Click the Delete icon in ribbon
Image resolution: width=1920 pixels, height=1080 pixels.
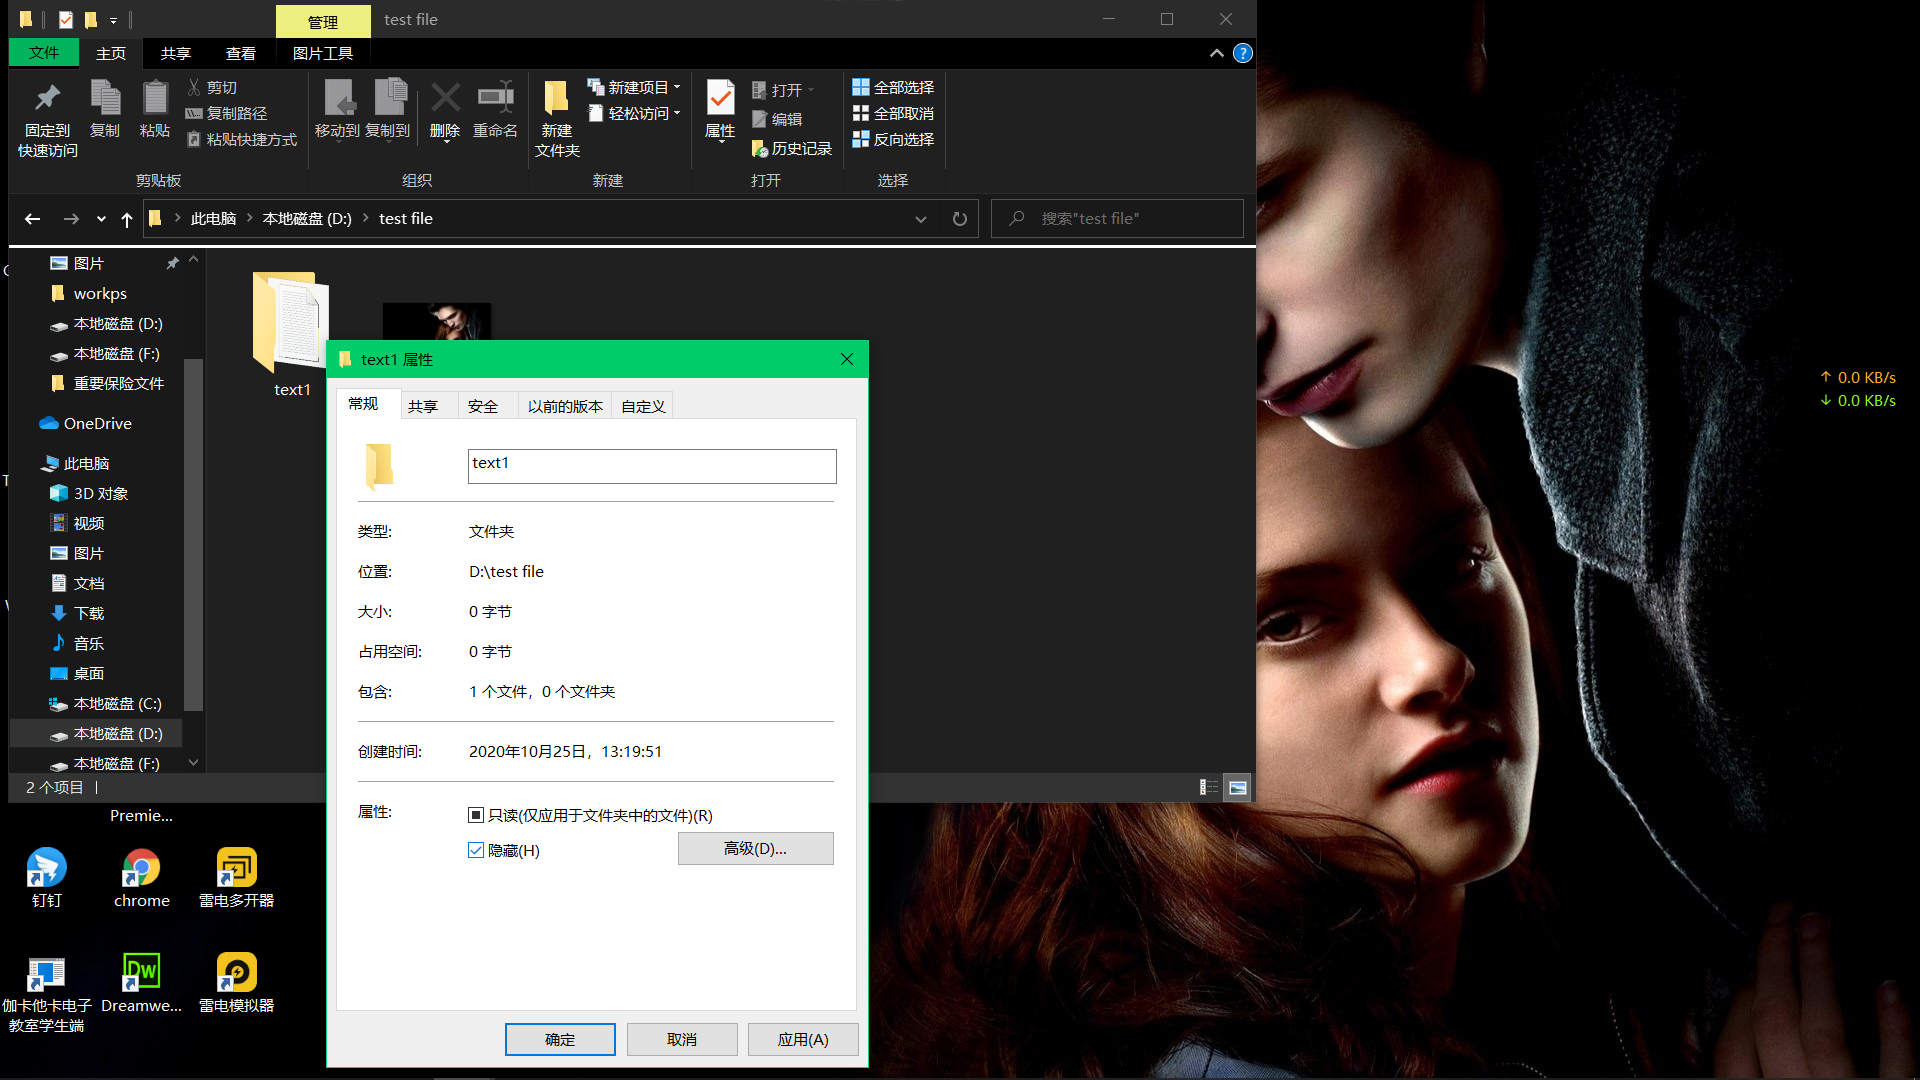tap(445, 99)
